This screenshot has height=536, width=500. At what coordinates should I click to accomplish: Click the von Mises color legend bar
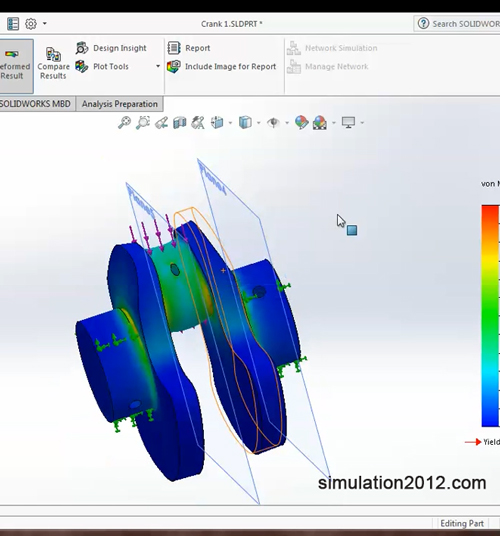point(490,316)
